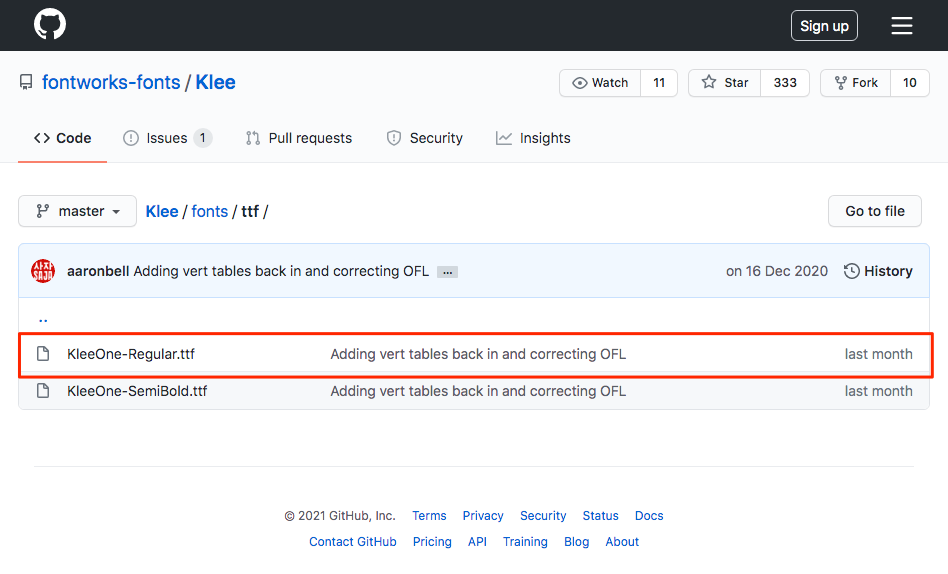
Task: Open the Docs footer link
Action: coord(649,516)
